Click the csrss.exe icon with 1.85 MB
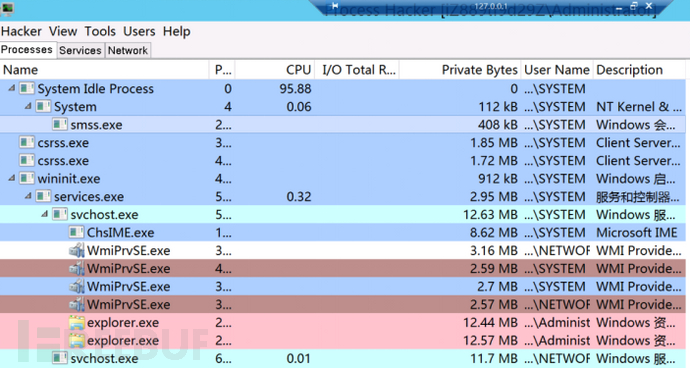 tap(26, 142)
